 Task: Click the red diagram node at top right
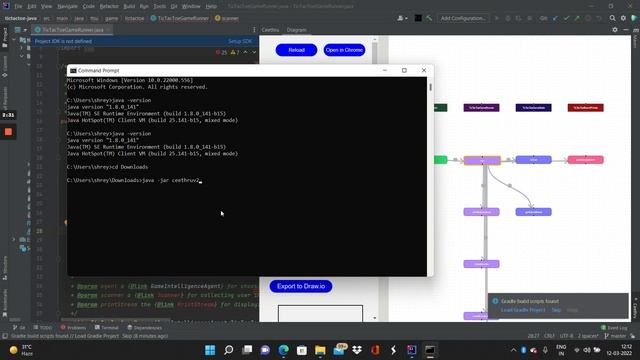[x=585, y=108]
